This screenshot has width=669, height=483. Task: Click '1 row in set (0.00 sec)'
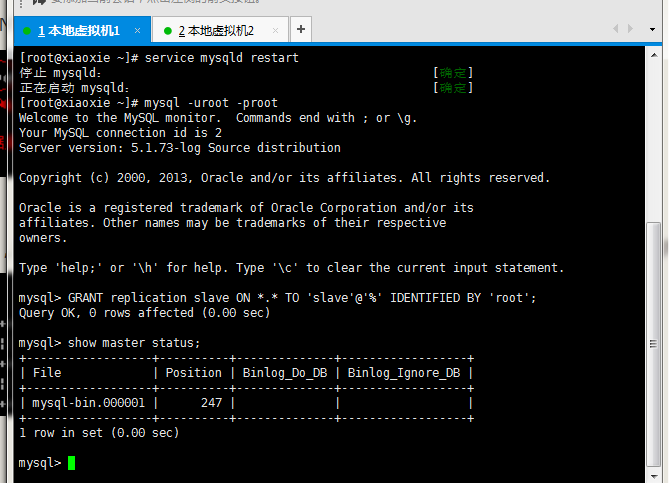99,433
